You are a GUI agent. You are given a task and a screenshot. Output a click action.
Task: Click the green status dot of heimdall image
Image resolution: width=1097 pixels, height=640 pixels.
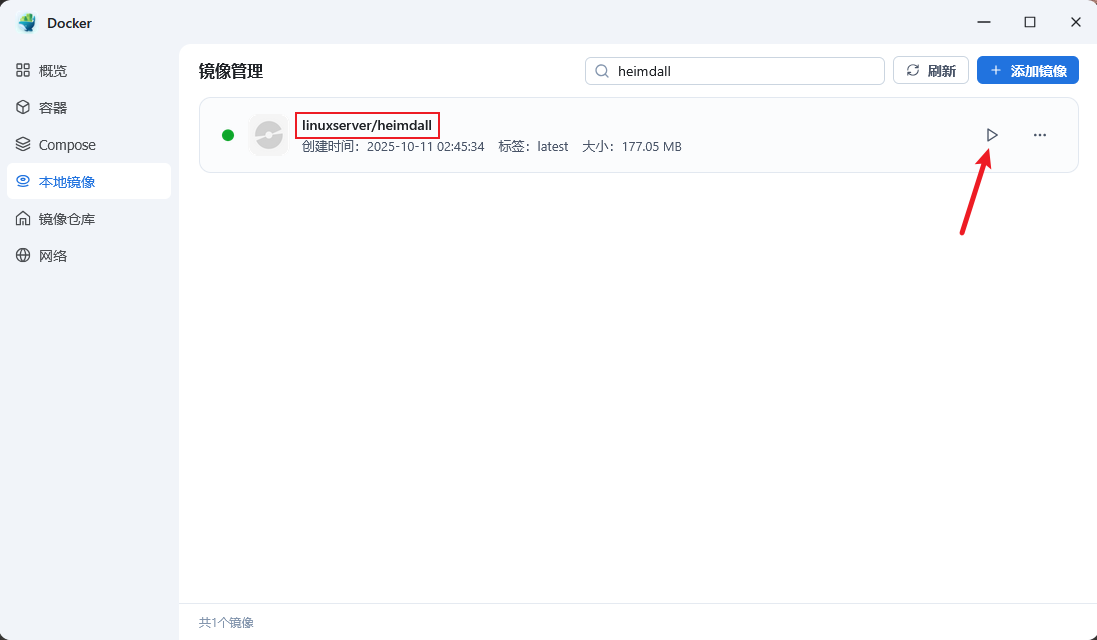tap(228, 135)
